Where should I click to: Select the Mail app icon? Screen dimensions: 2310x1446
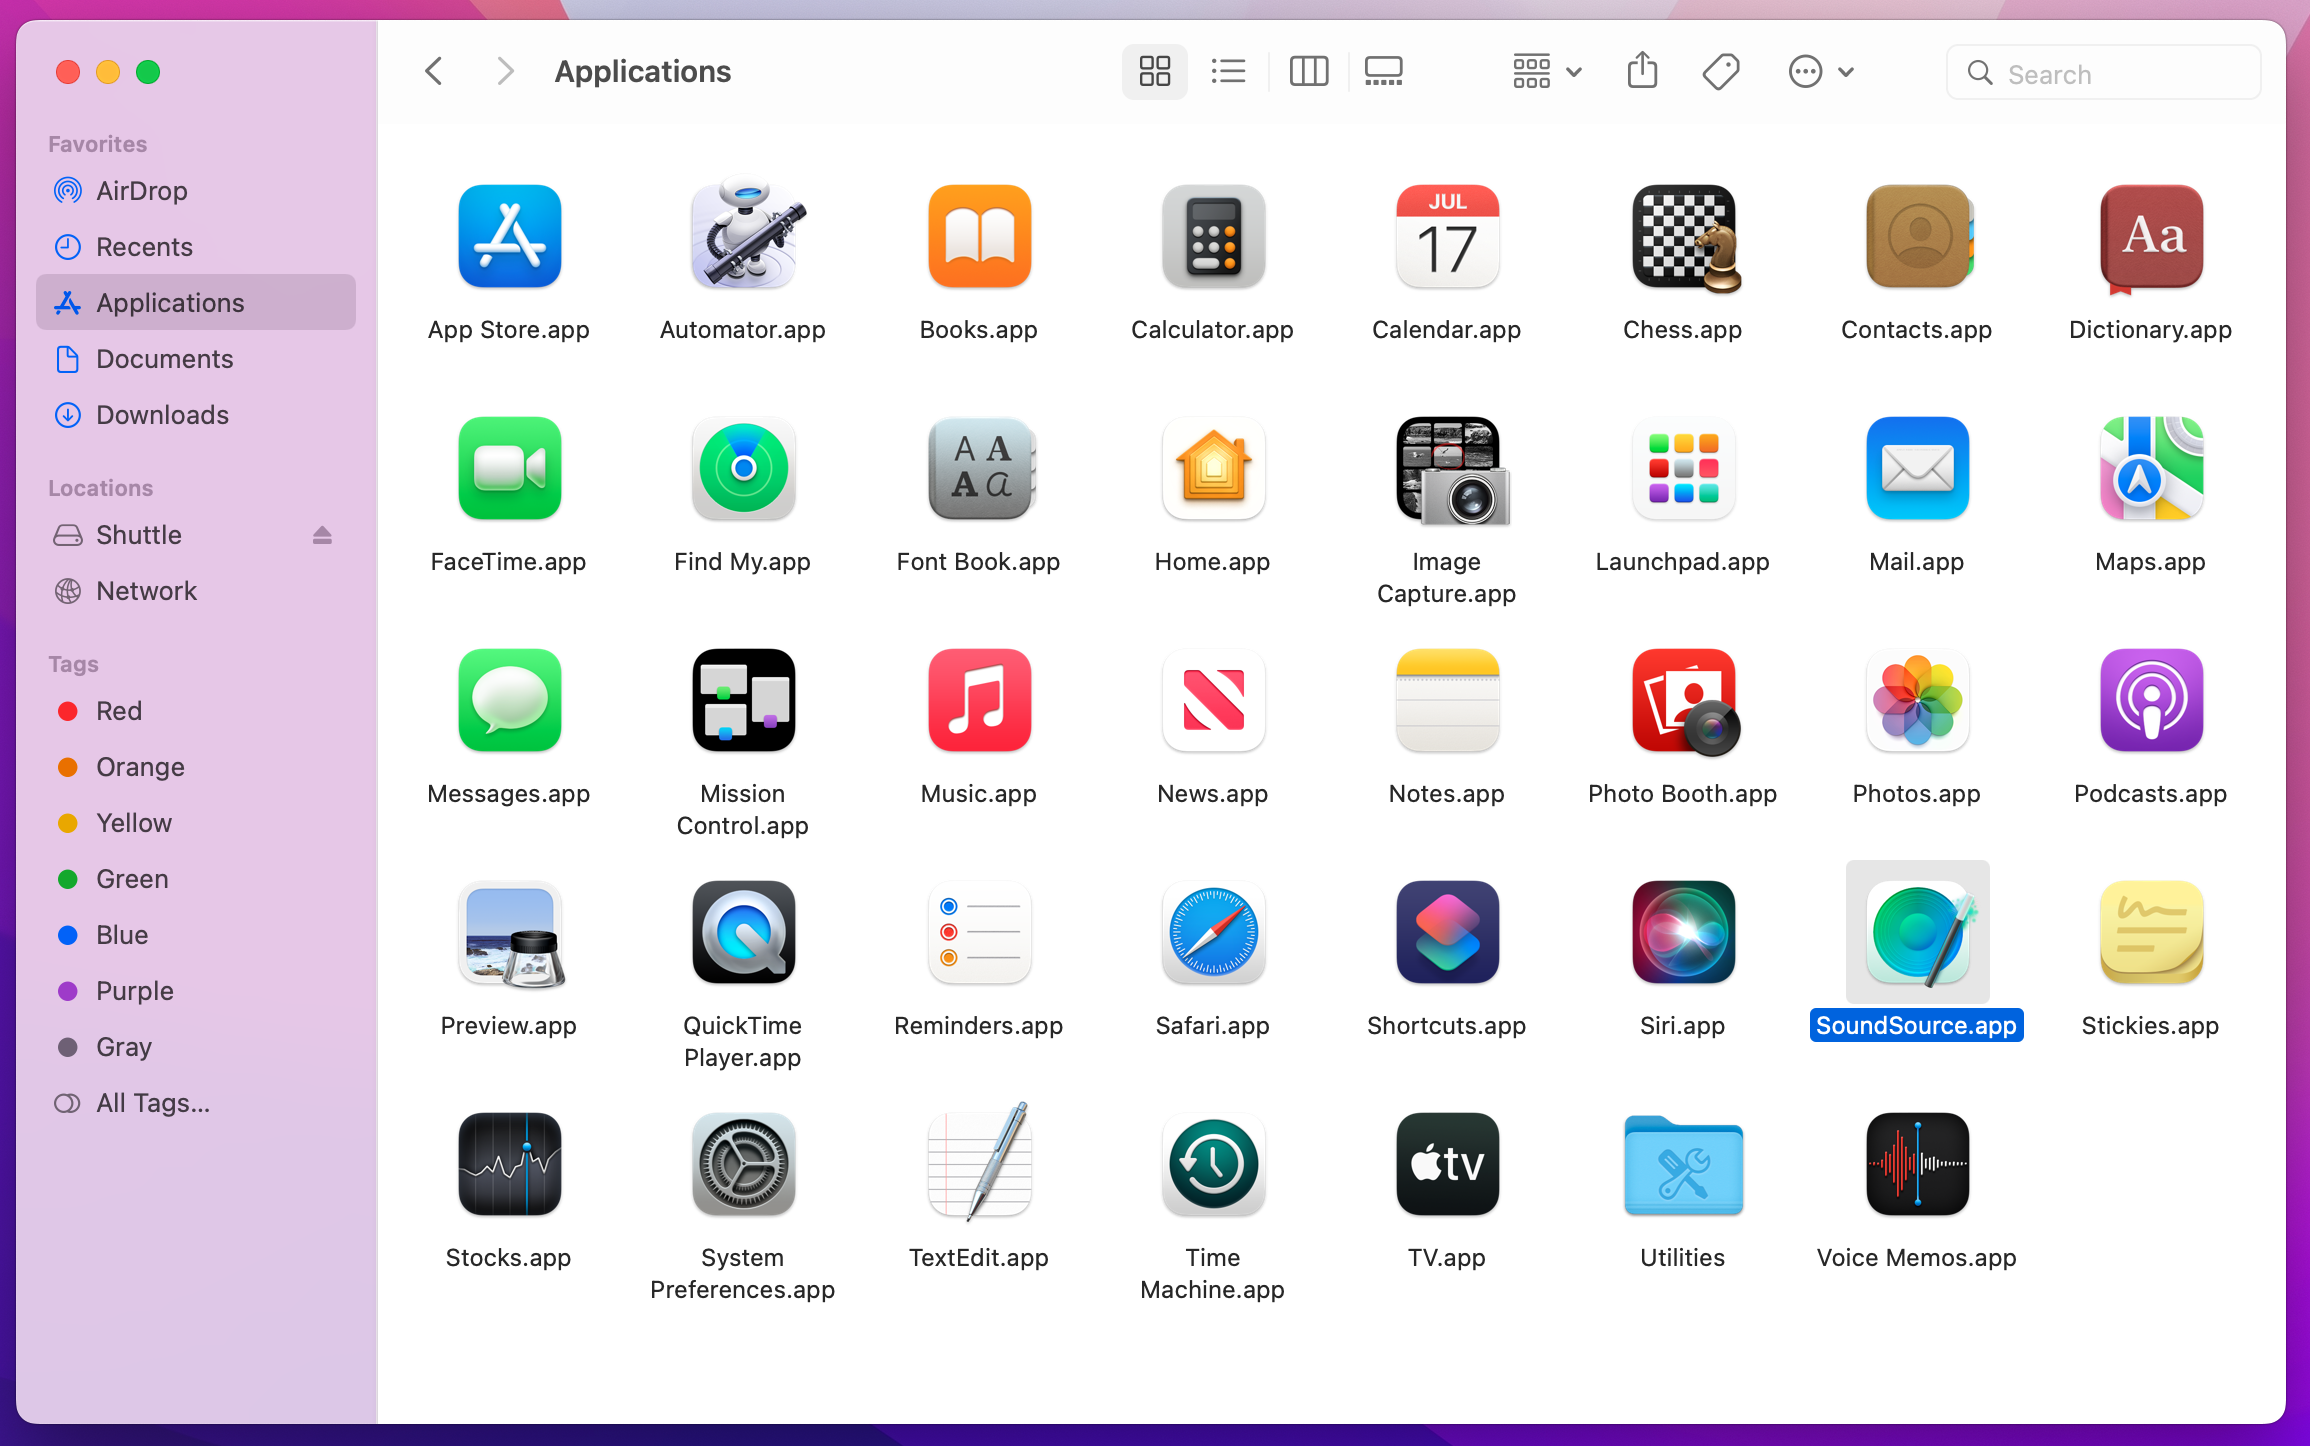(x=1917, y=468)
